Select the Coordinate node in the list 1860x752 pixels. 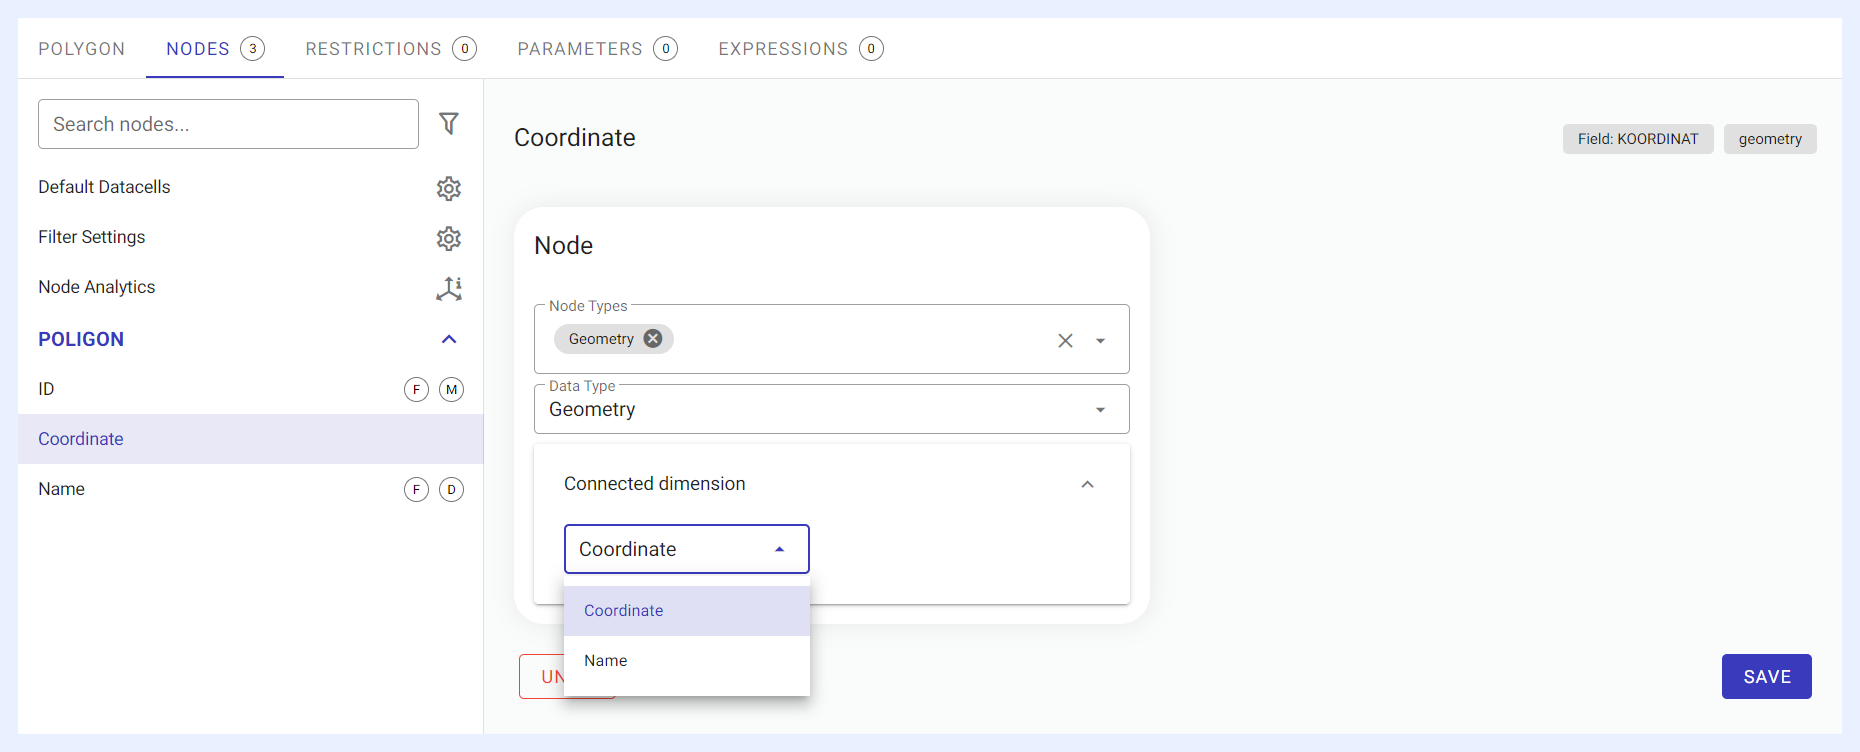pyautogui.click(x=250, y=439)
